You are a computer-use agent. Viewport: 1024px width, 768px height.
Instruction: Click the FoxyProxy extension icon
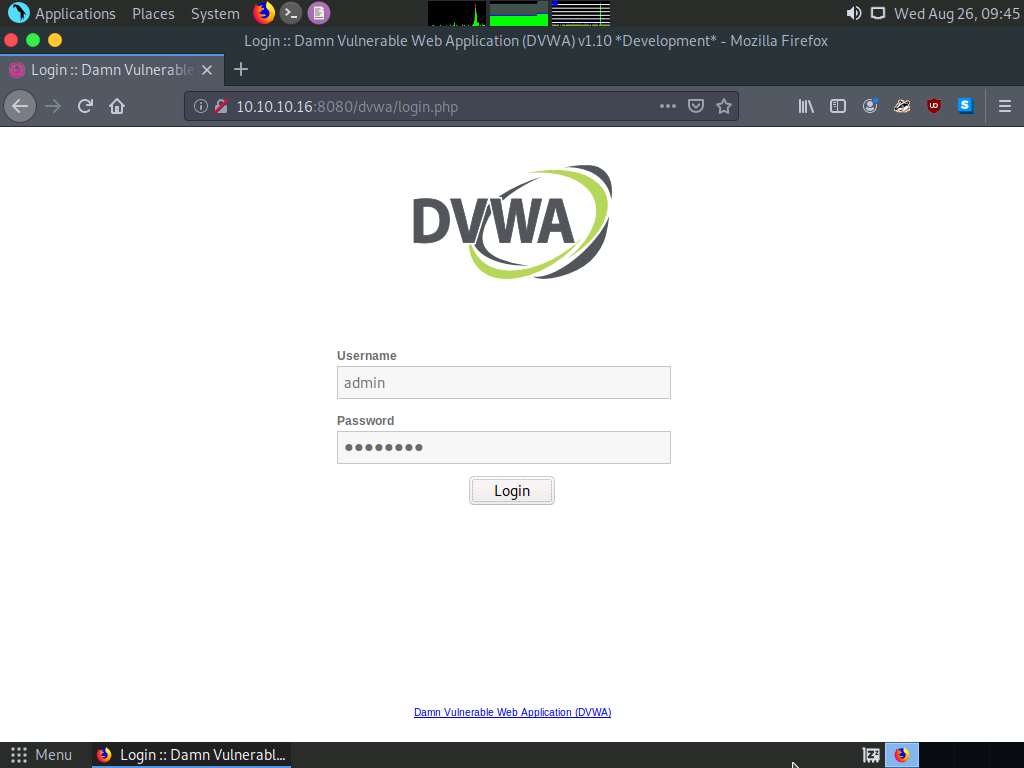(901, 106)
